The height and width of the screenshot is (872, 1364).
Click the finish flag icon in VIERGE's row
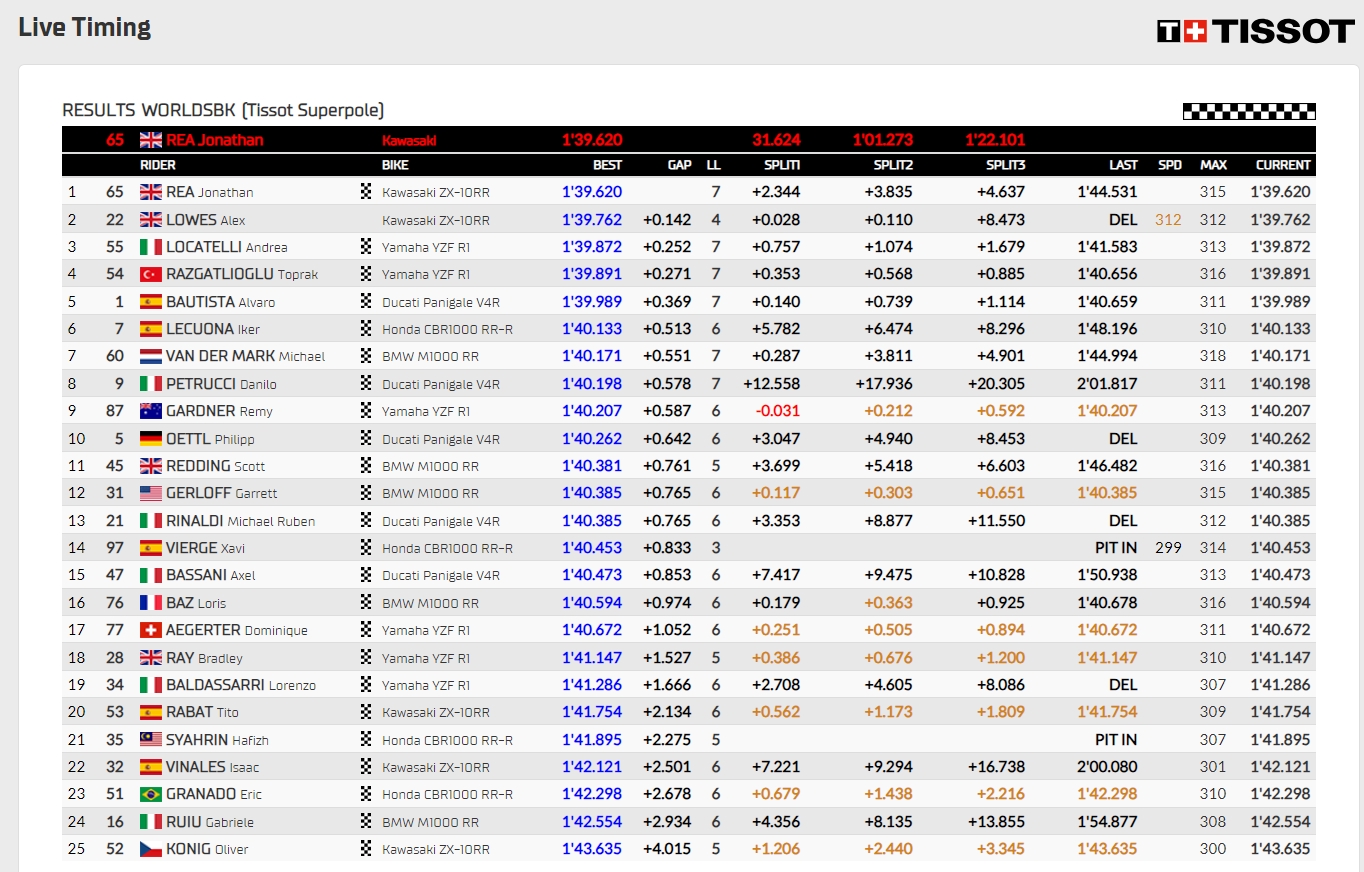[366, 548]
